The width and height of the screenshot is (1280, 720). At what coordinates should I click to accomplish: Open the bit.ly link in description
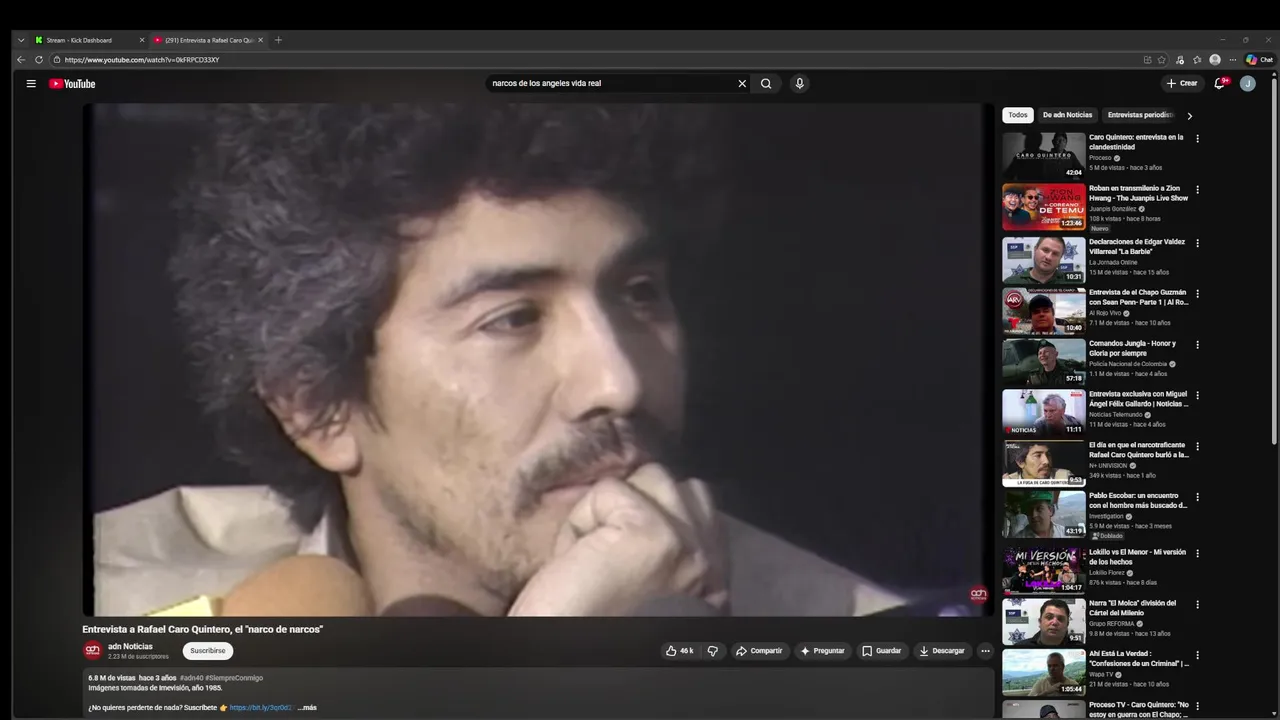click(261, 708)
